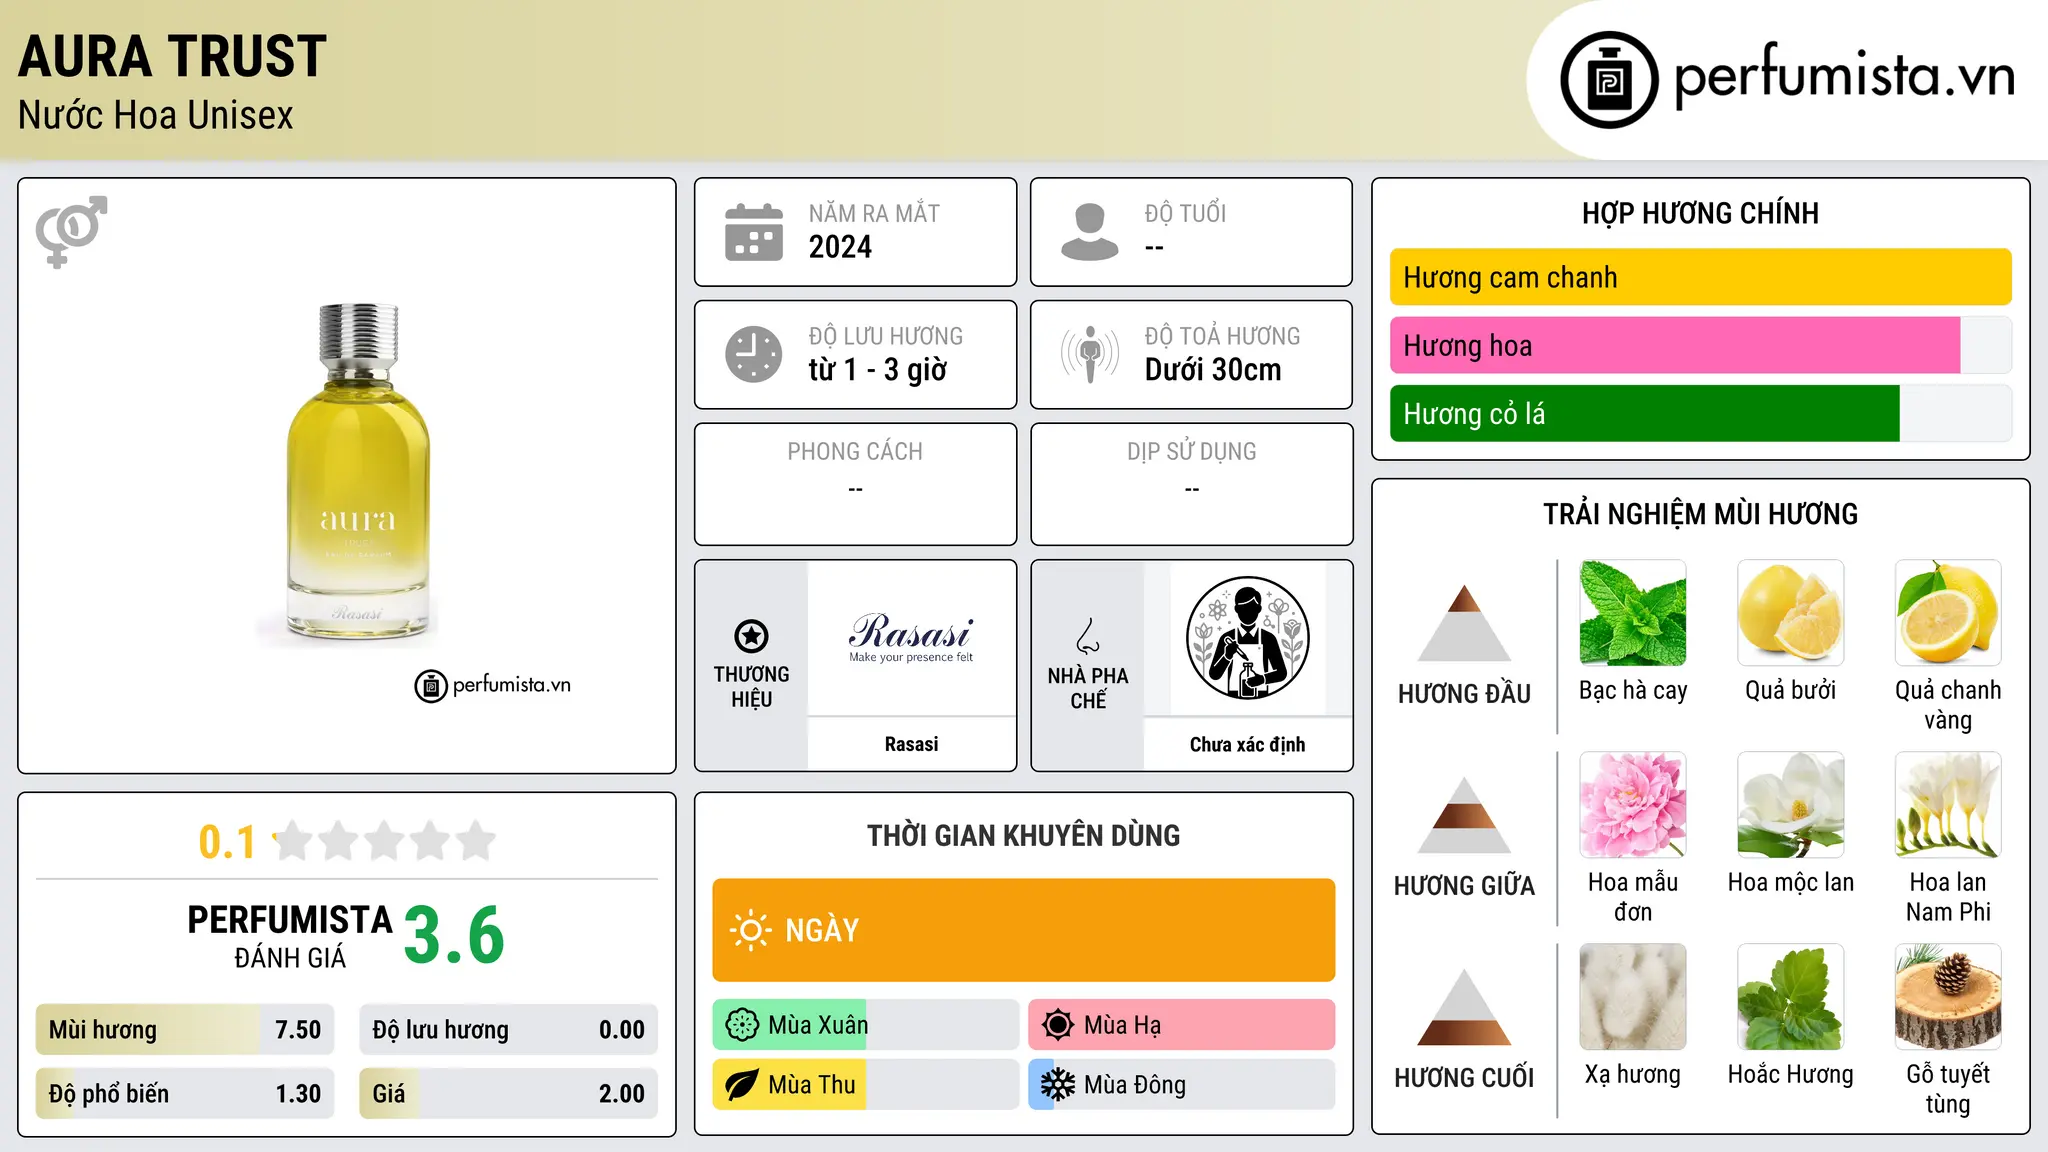Click the Perfumista đánh giá label

pyautogui.click(x=290, y=936)
